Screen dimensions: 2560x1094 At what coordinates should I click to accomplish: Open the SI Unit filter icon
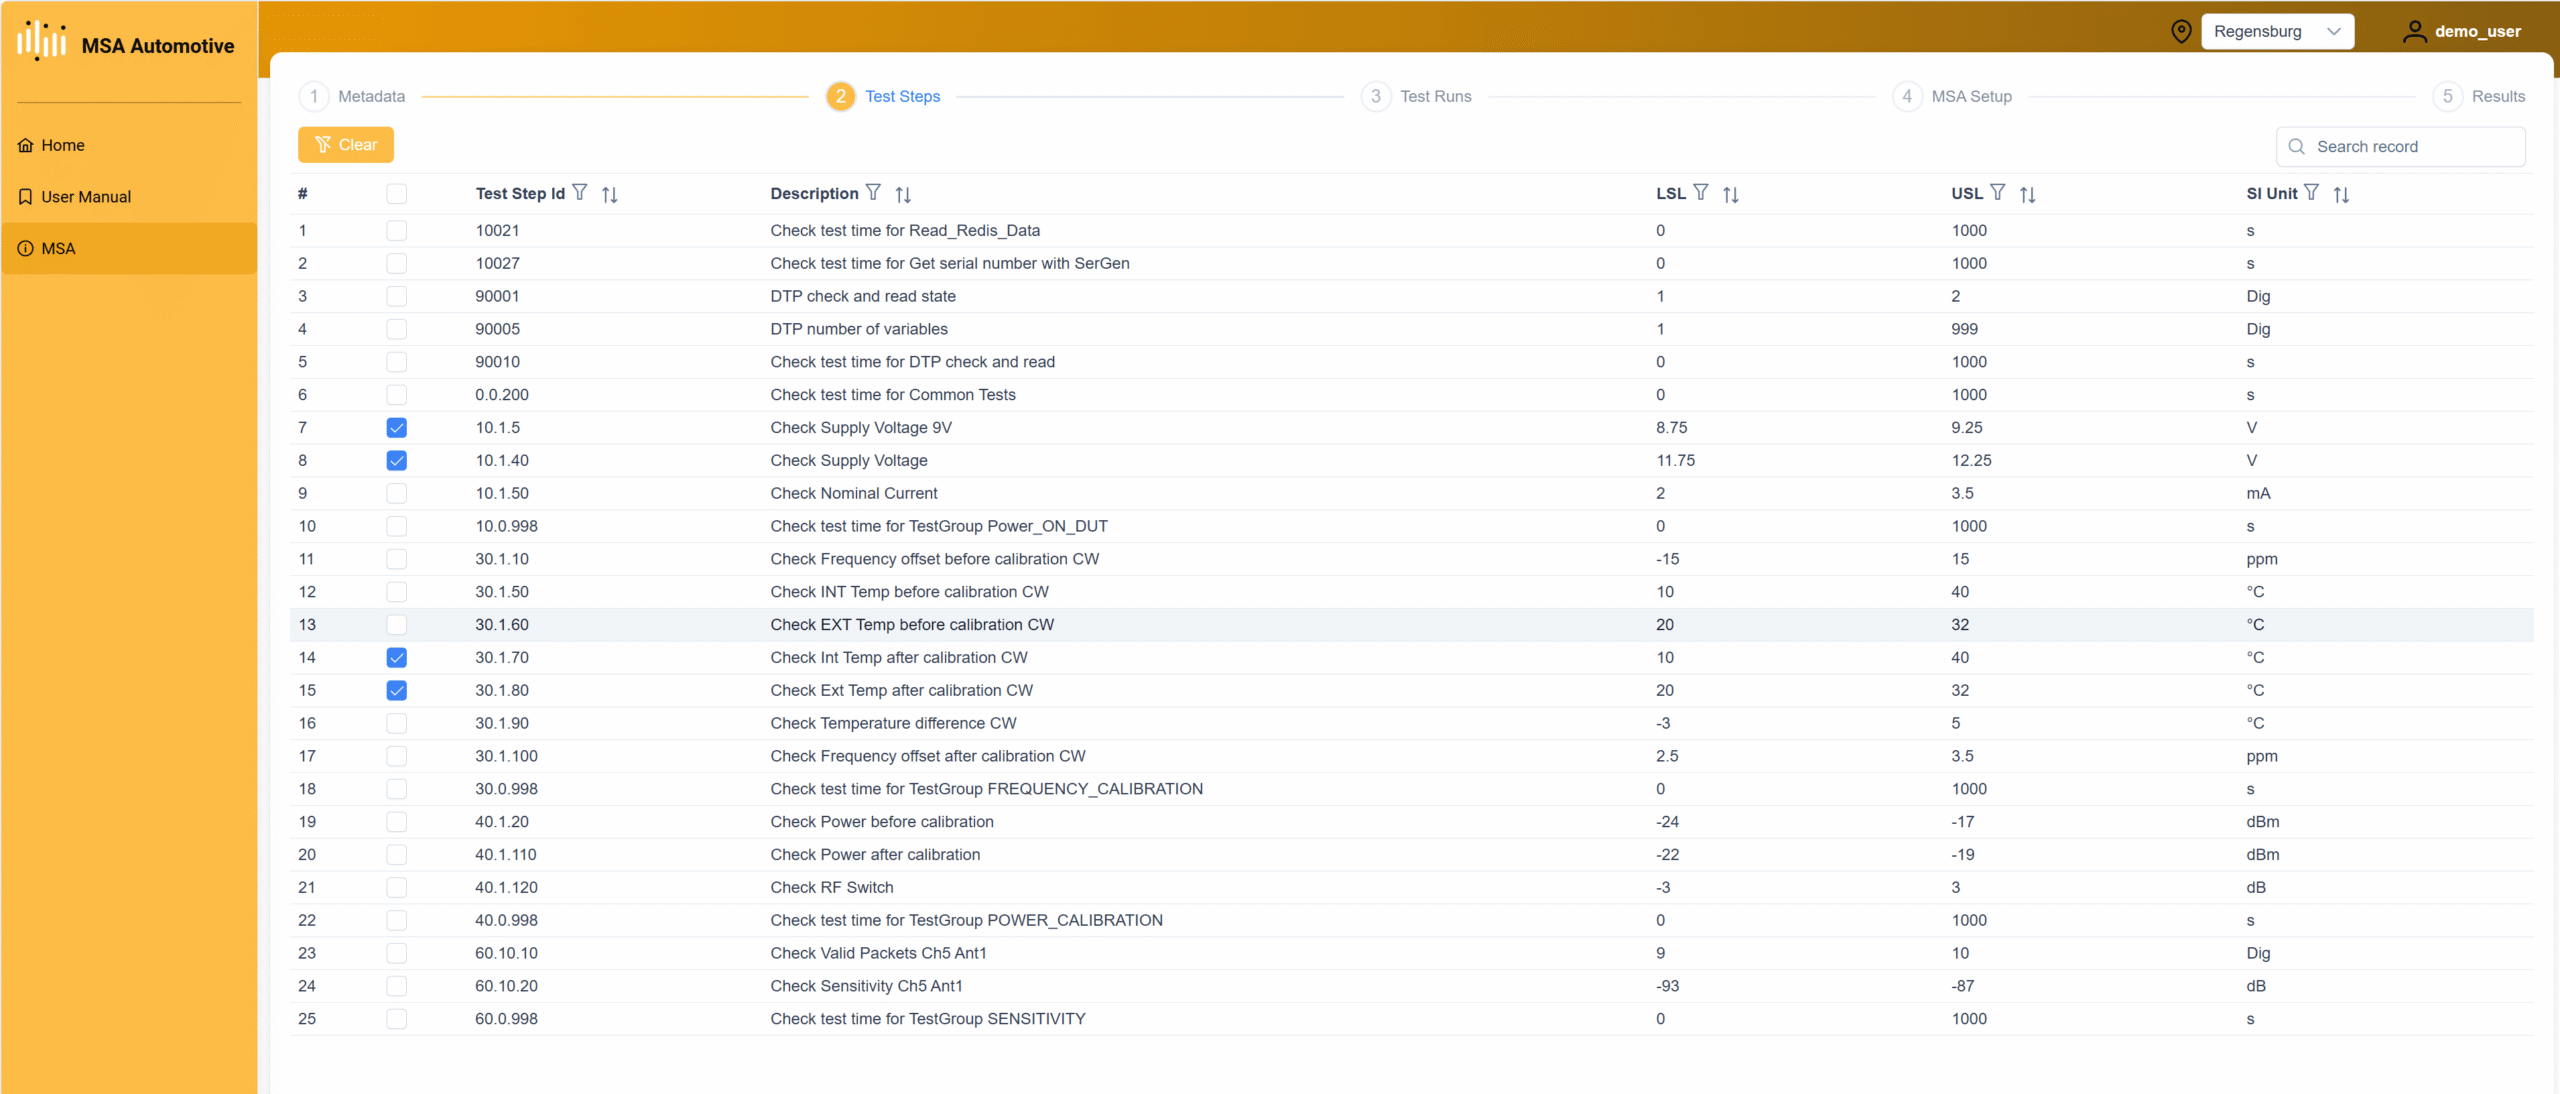click(2311, 193)
